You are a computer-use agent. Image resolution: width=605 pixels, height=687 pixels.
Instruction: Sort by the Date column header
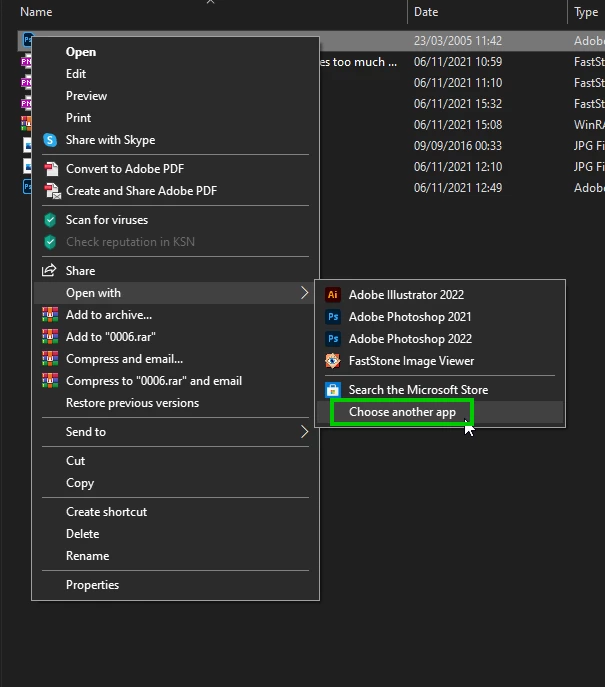[426, 12]
